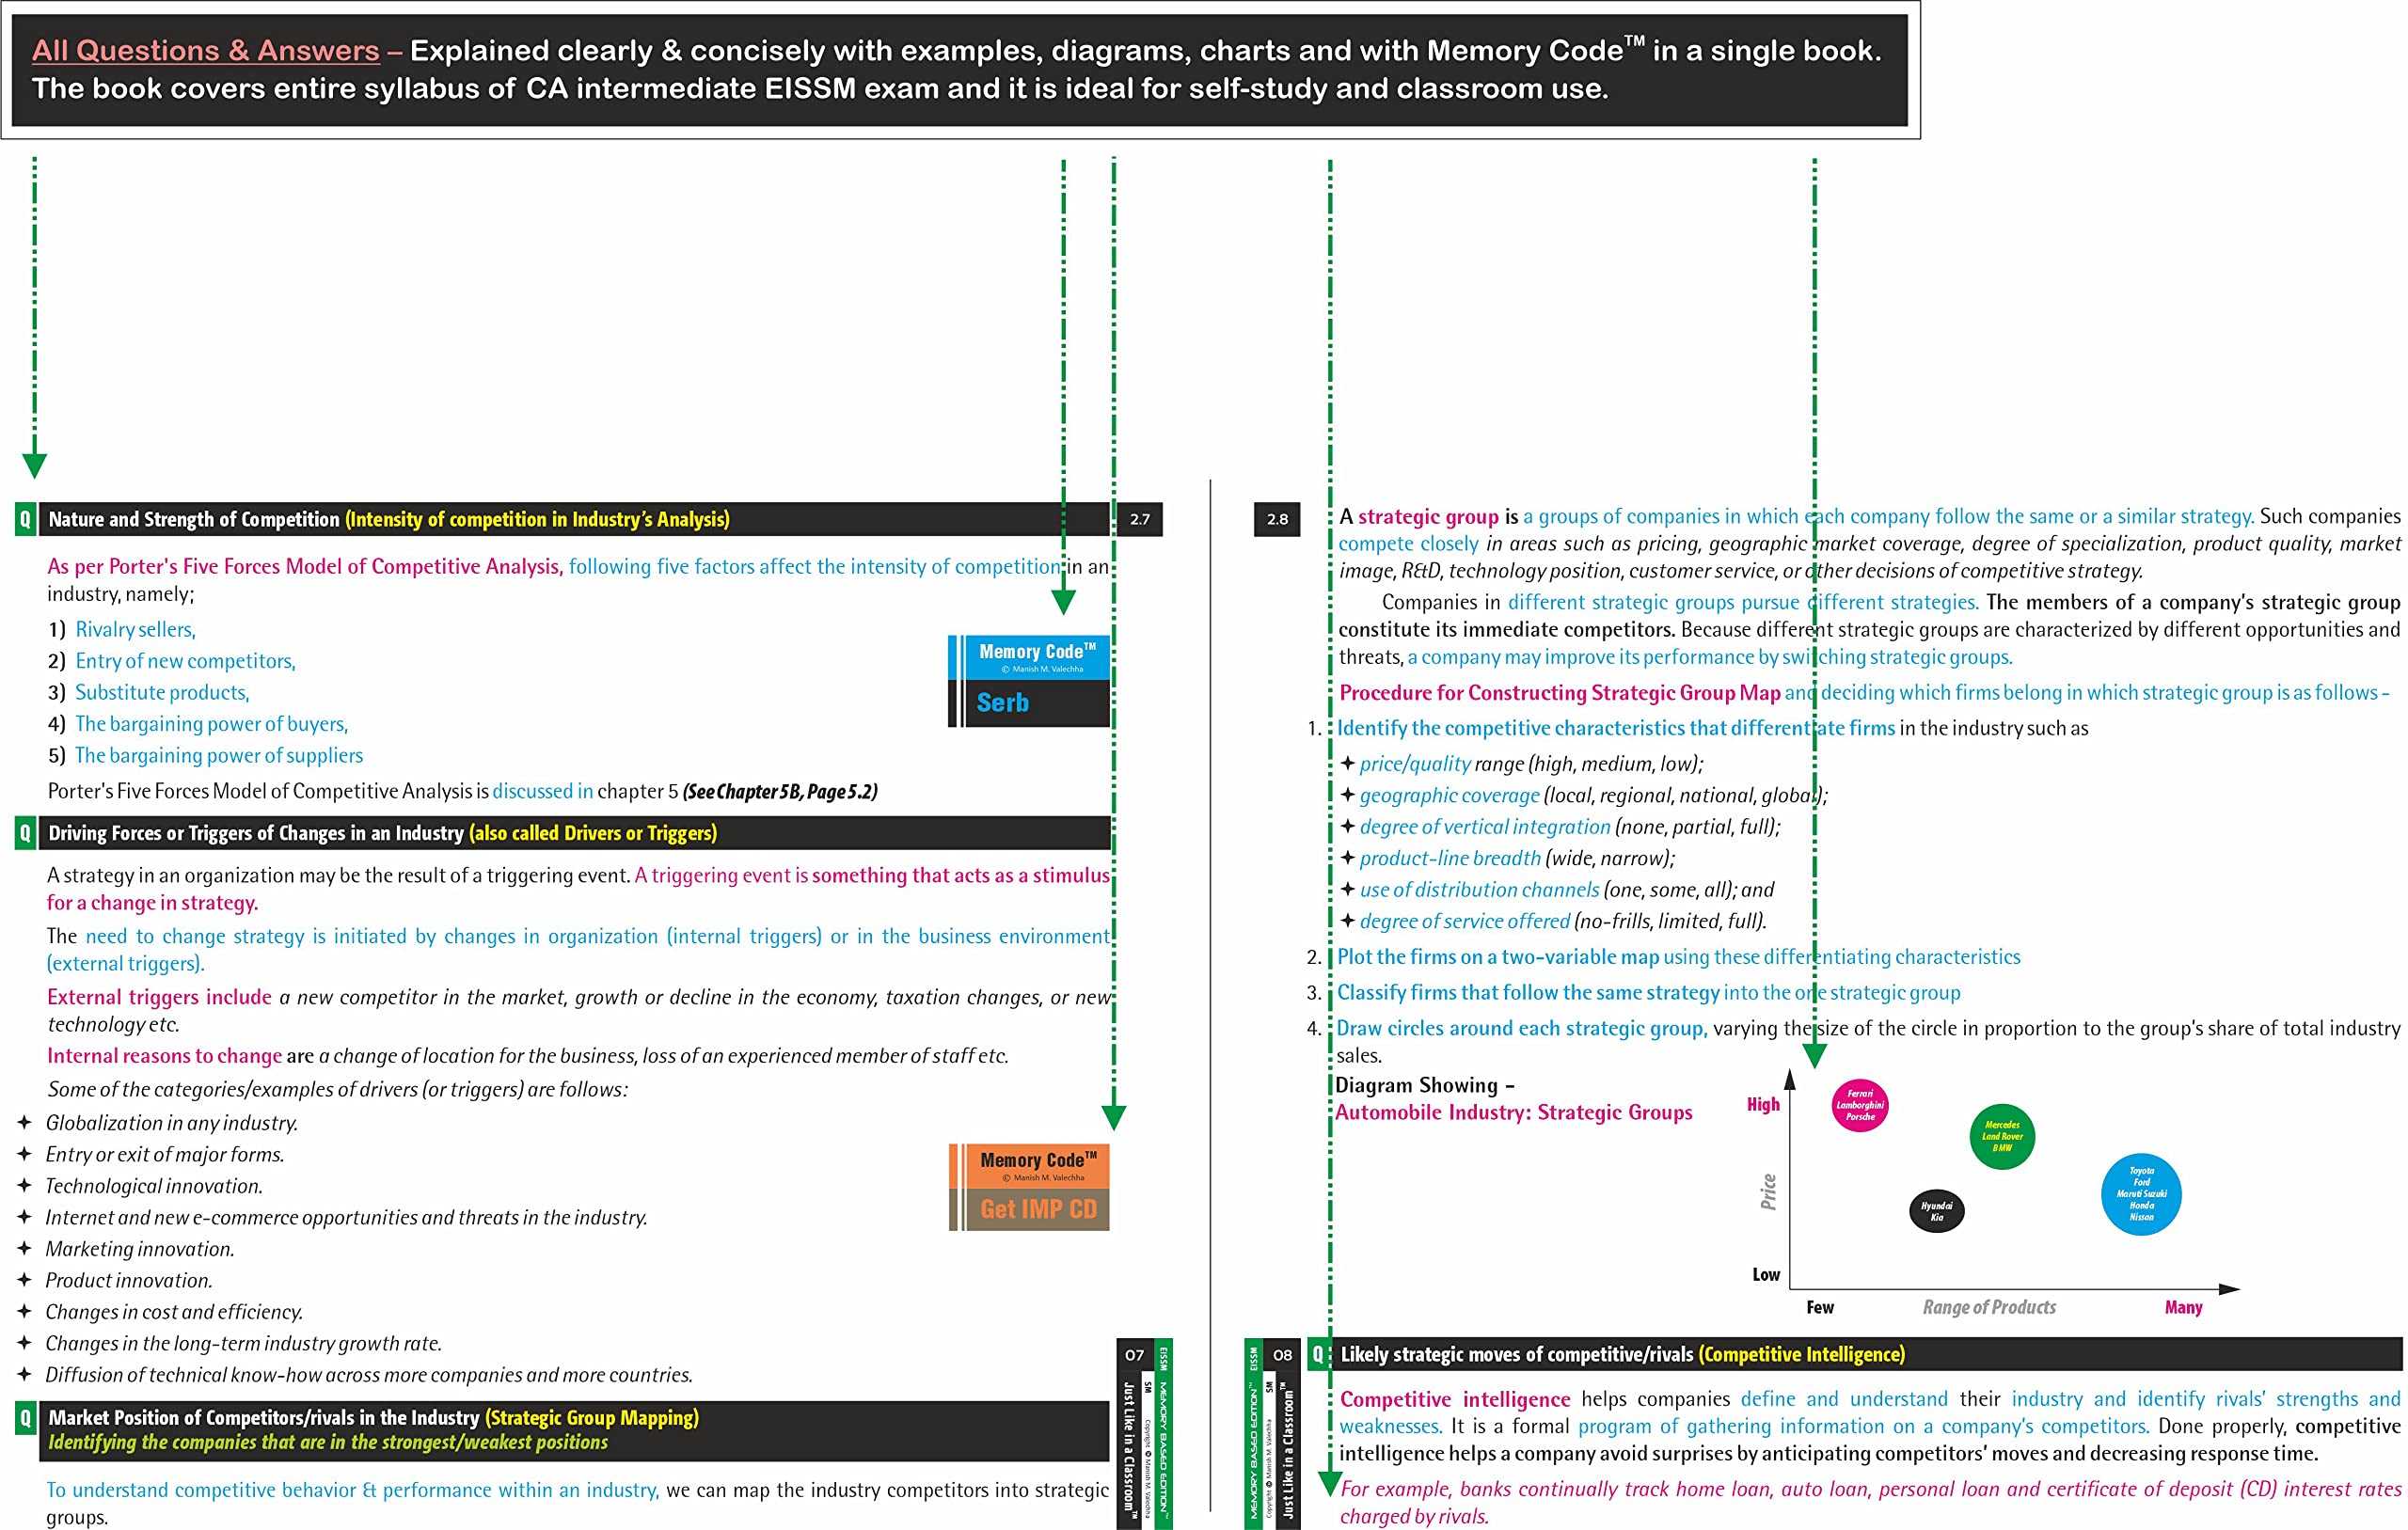The height and width of the screenshot is (1530, 2408).
Task: Click the green Q icon beside Nature and Strength of Competition
Action: (x=25, y=519)
